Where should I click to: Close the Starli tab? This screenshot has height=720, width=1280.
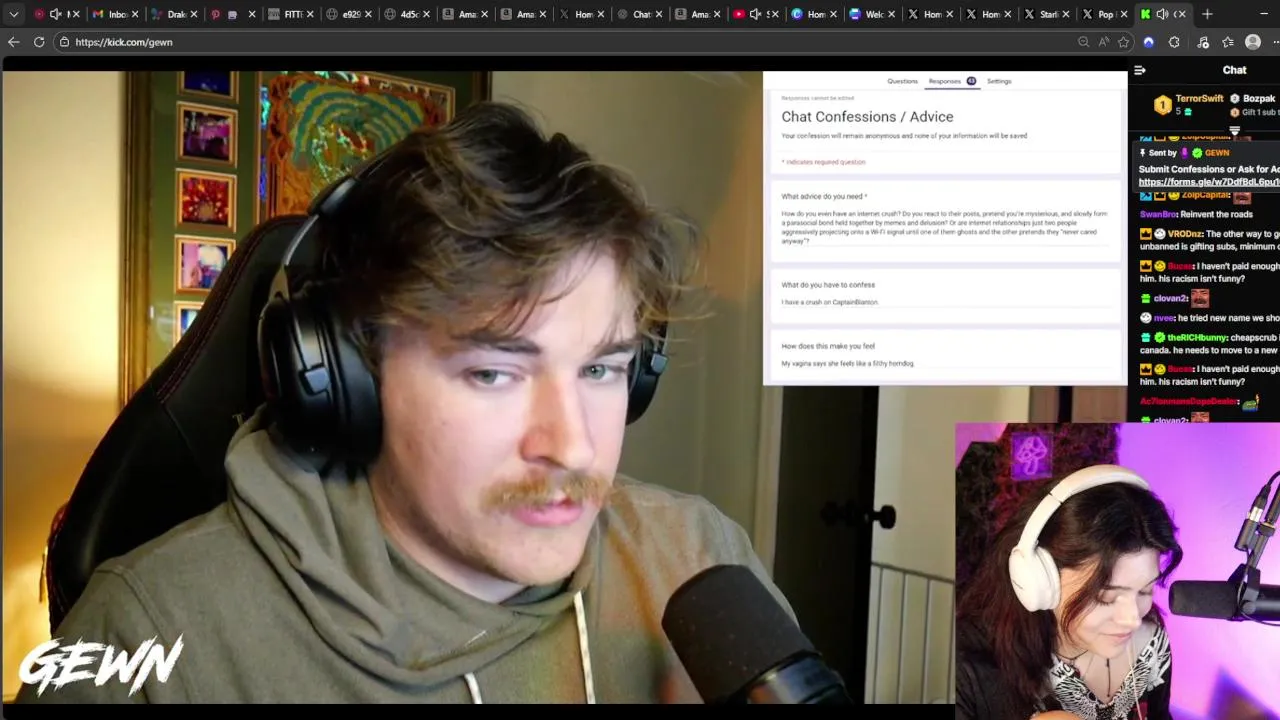click(x=1065, y=14)
